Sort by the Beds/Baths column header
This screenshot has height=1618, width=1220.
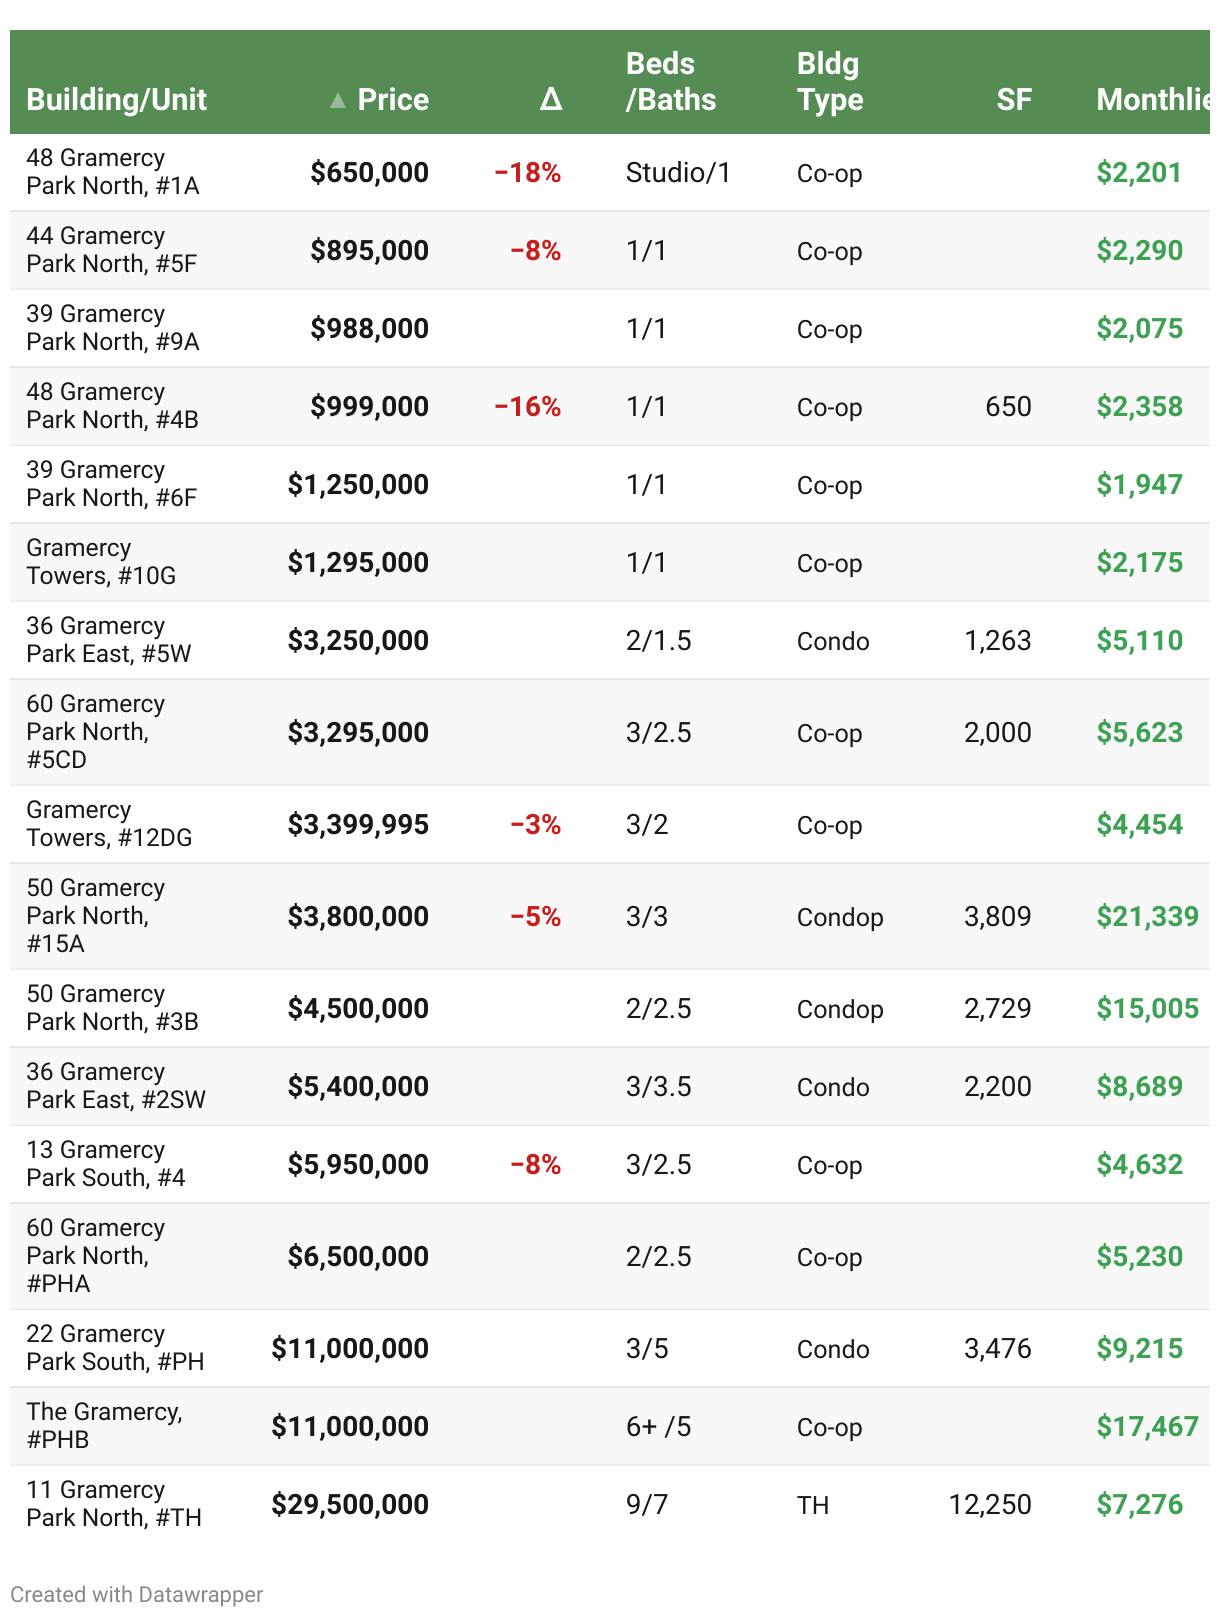point(670,82)
